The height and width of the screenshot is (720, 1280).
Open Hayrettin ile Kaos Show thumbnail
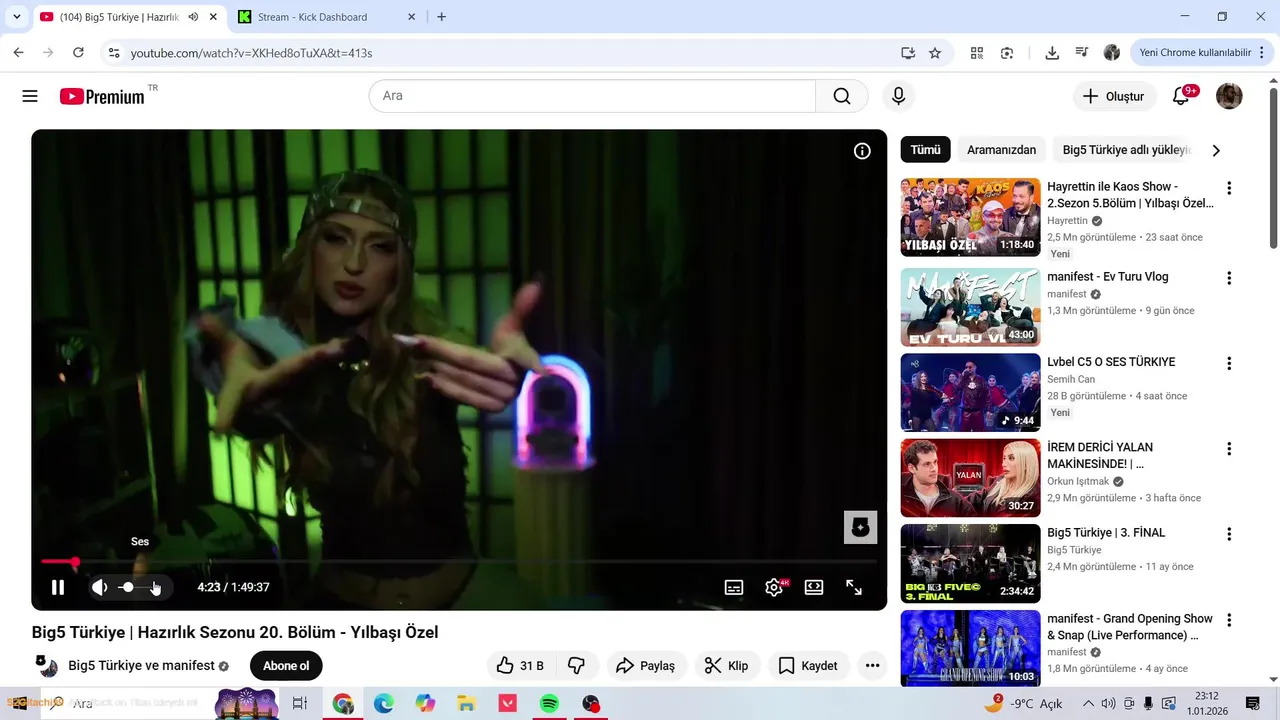click(970, 217)
